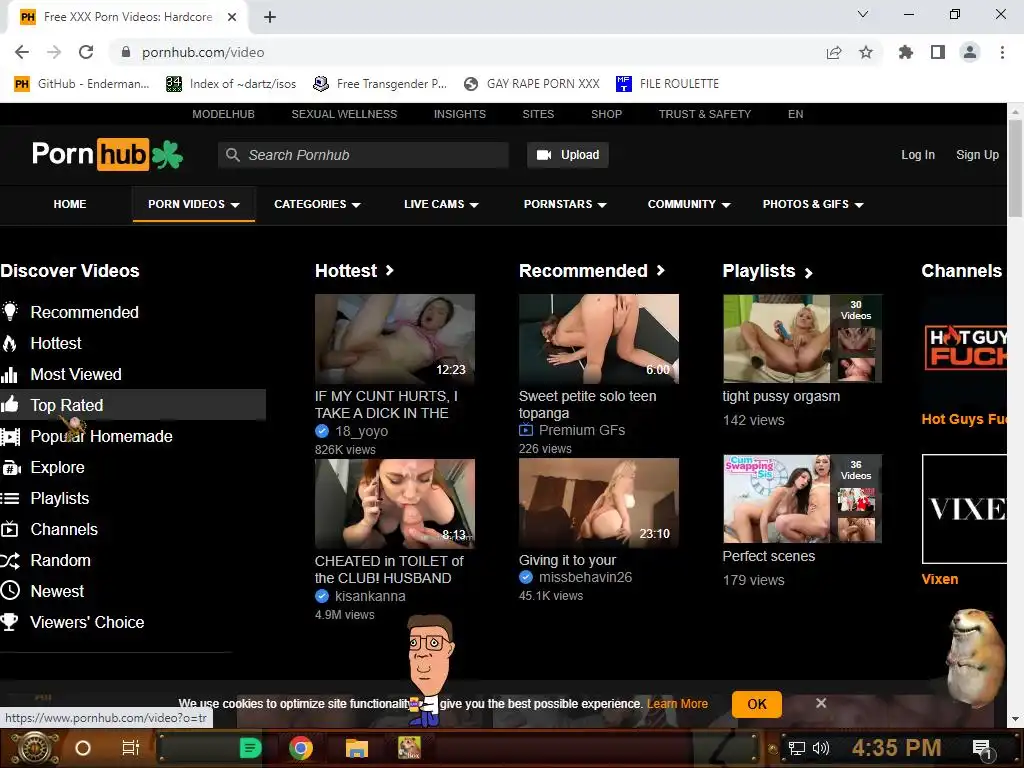Viewport: 1024px width, 768px height.
Task: Open the EN language selector
Action: click(x=795, y=114)
